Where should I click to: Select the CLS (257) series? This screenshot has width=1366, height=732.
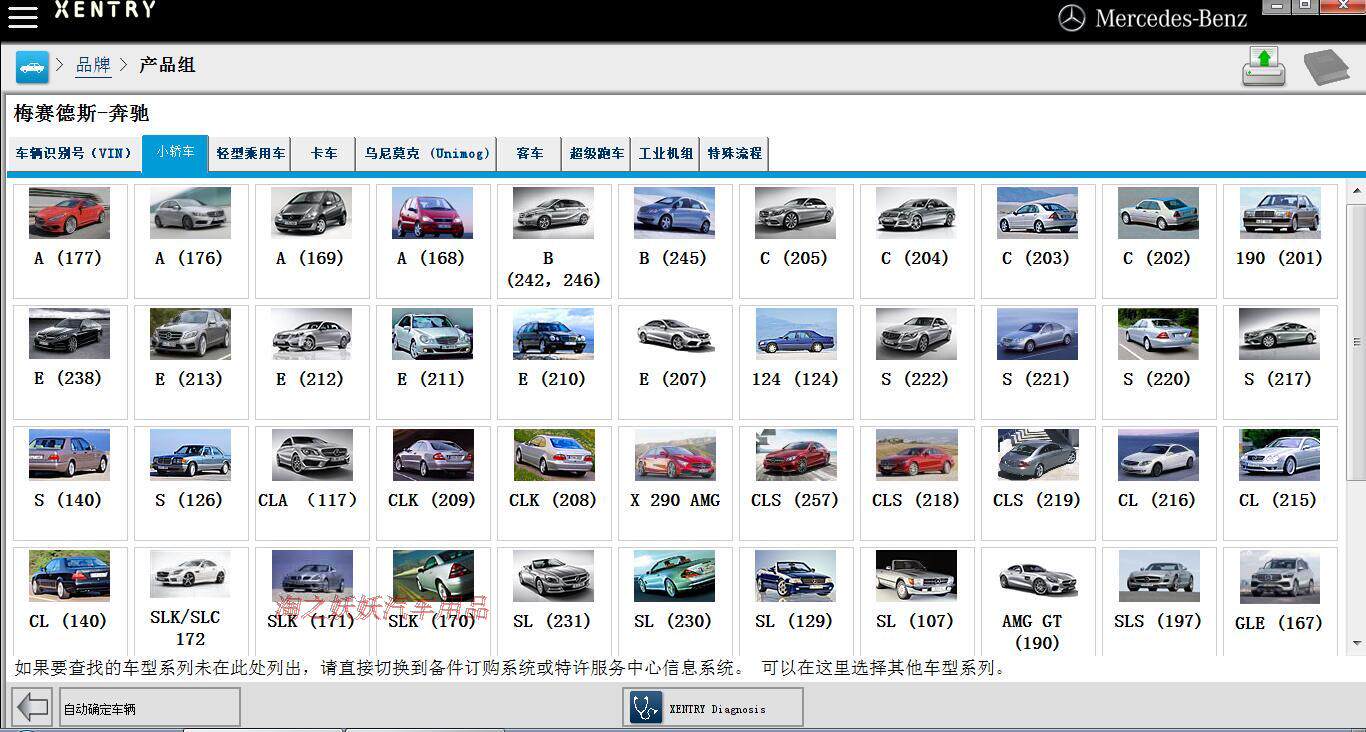[796, 483]
